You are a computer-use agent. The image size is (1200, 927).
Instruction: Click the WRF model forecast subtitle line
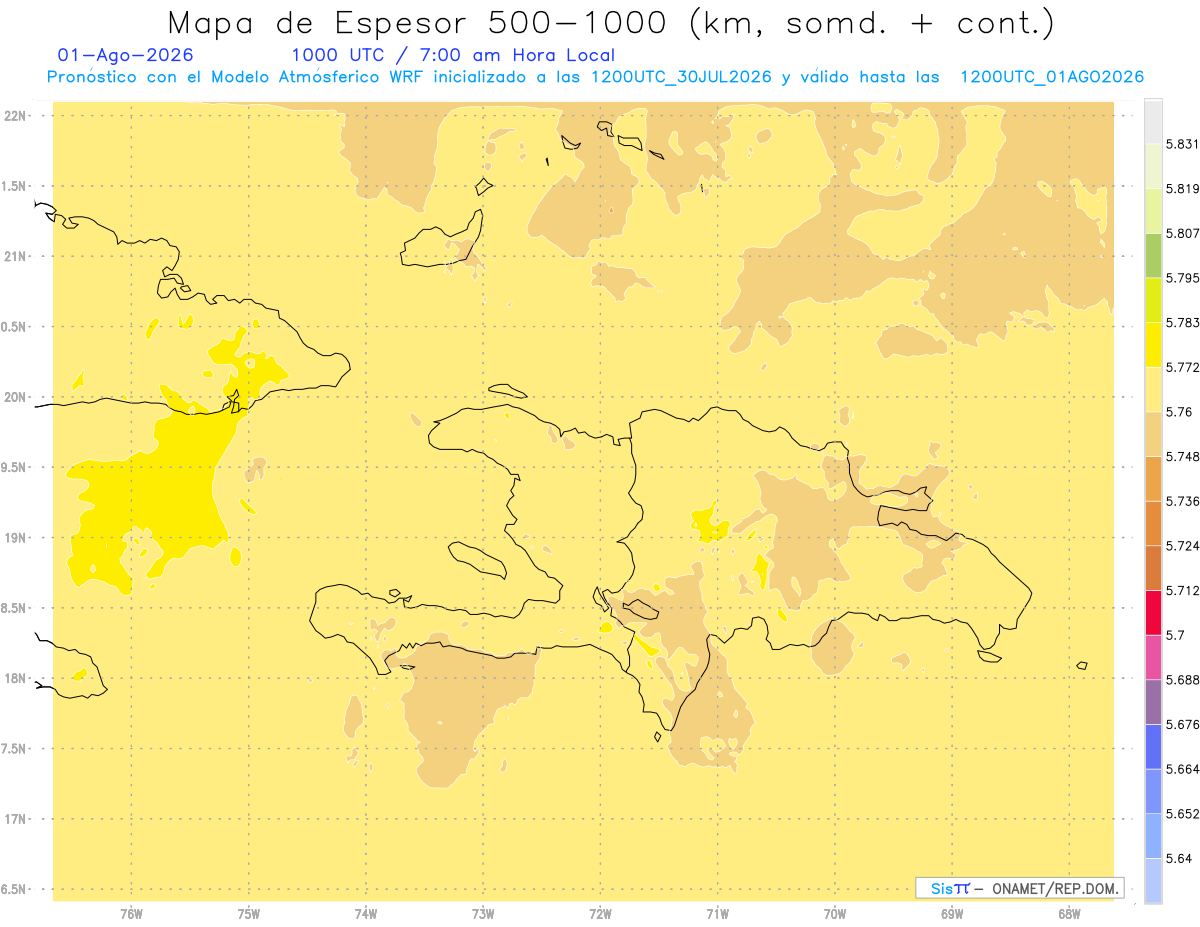[x=595, y=77]
